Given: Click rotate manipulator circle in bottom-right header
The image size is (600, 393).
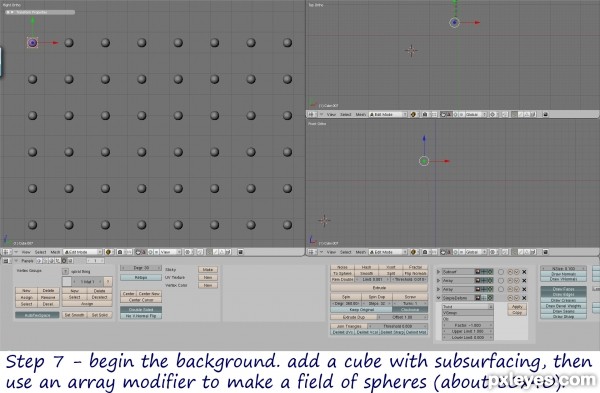Looking at the screenshot, I should point(455,252).
